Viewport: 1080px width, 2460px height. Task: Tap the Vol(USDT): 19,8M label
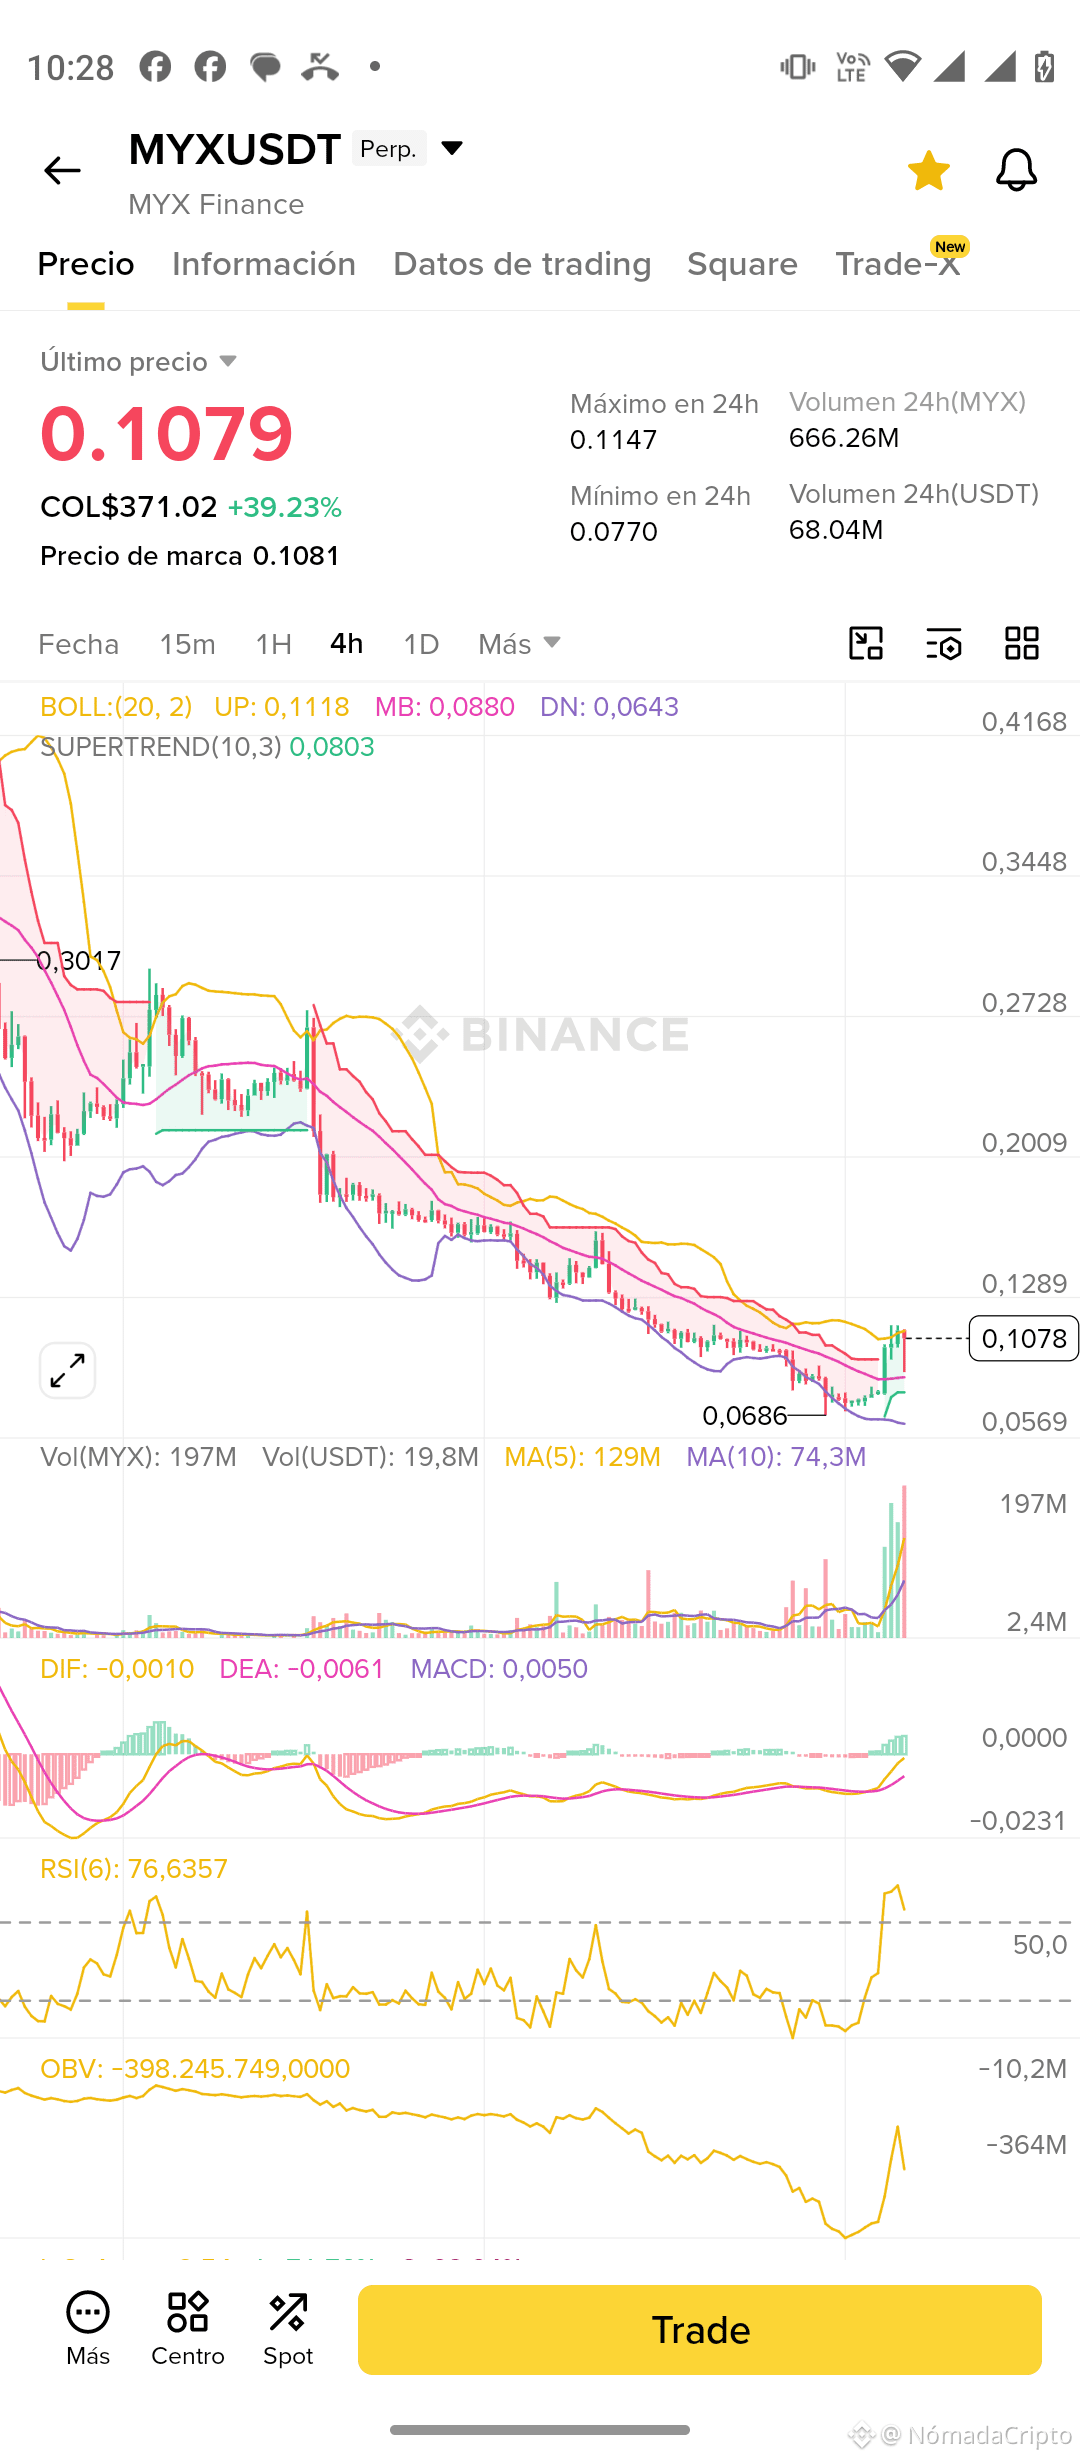pyautogui.click(x=371, y=1457)
